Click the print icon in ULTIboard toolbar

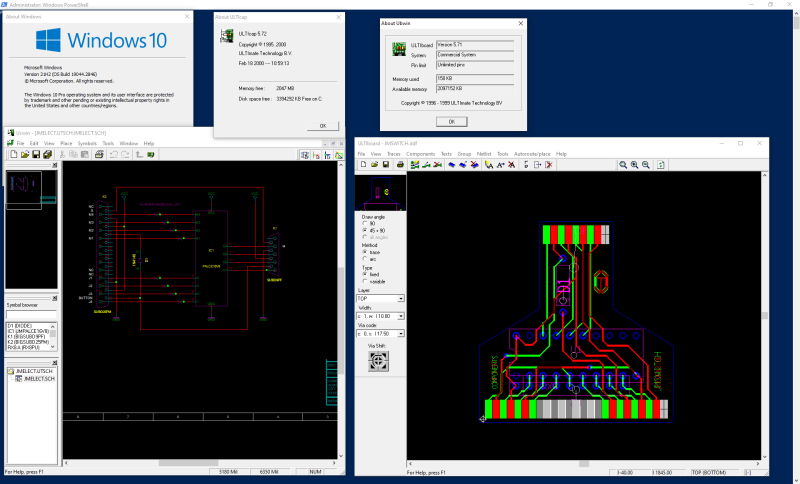pyautogui.click(x=398, y=165)
